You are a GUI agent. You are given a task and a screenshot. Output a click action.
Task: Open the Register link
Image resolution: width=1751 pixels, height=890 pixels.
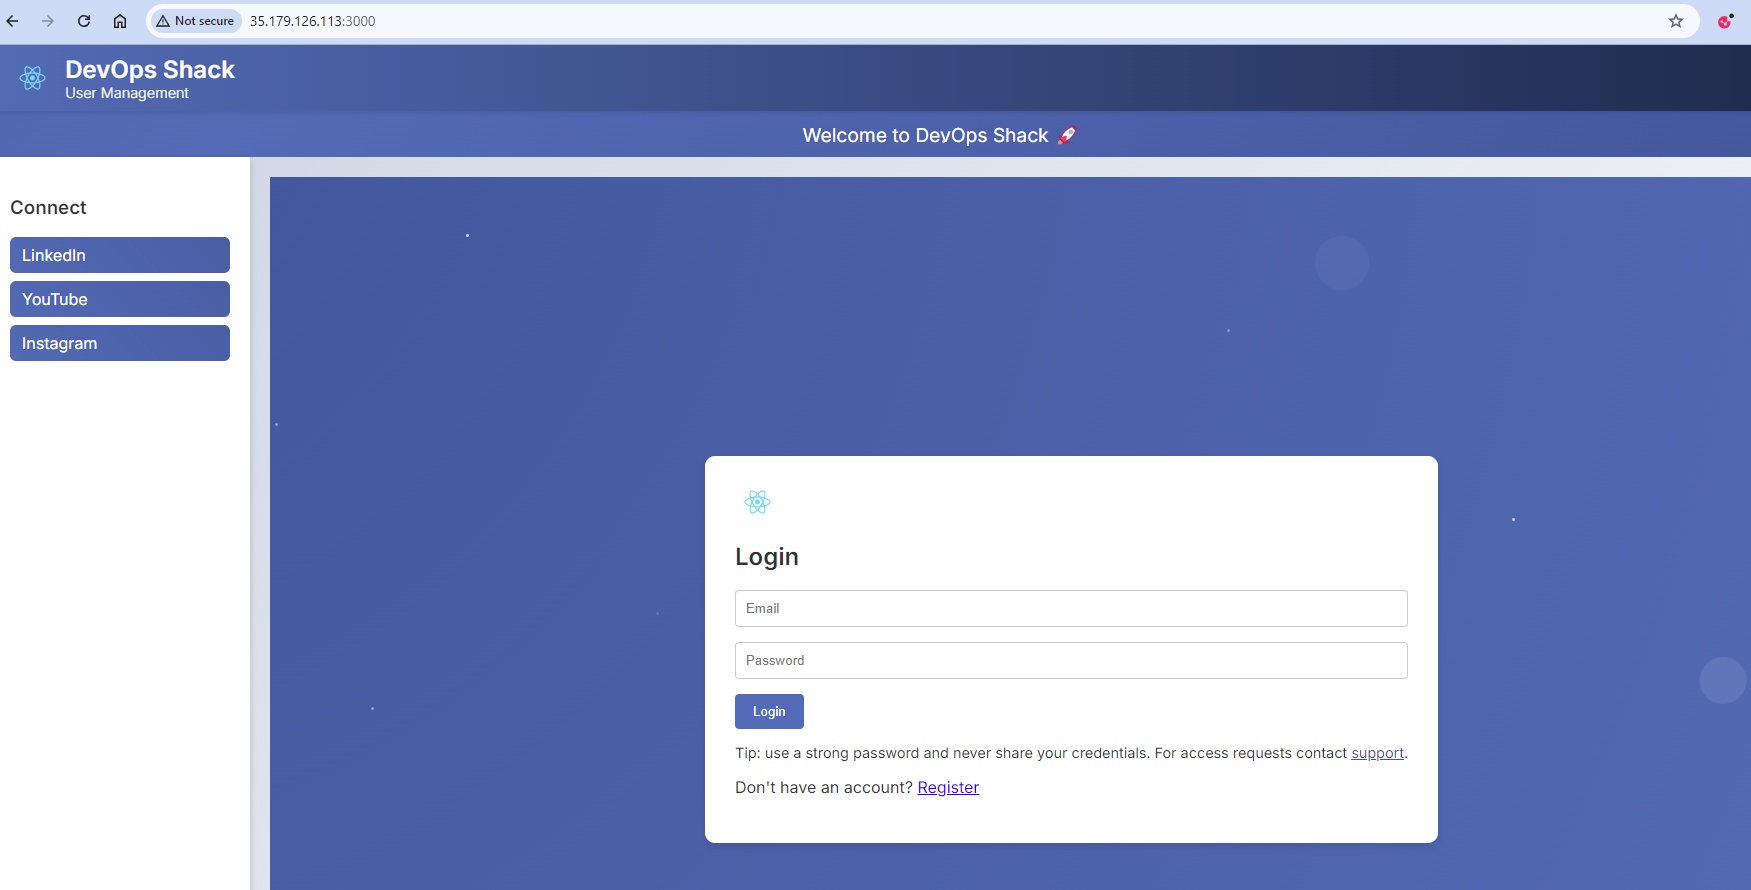[x=948, y=788]
